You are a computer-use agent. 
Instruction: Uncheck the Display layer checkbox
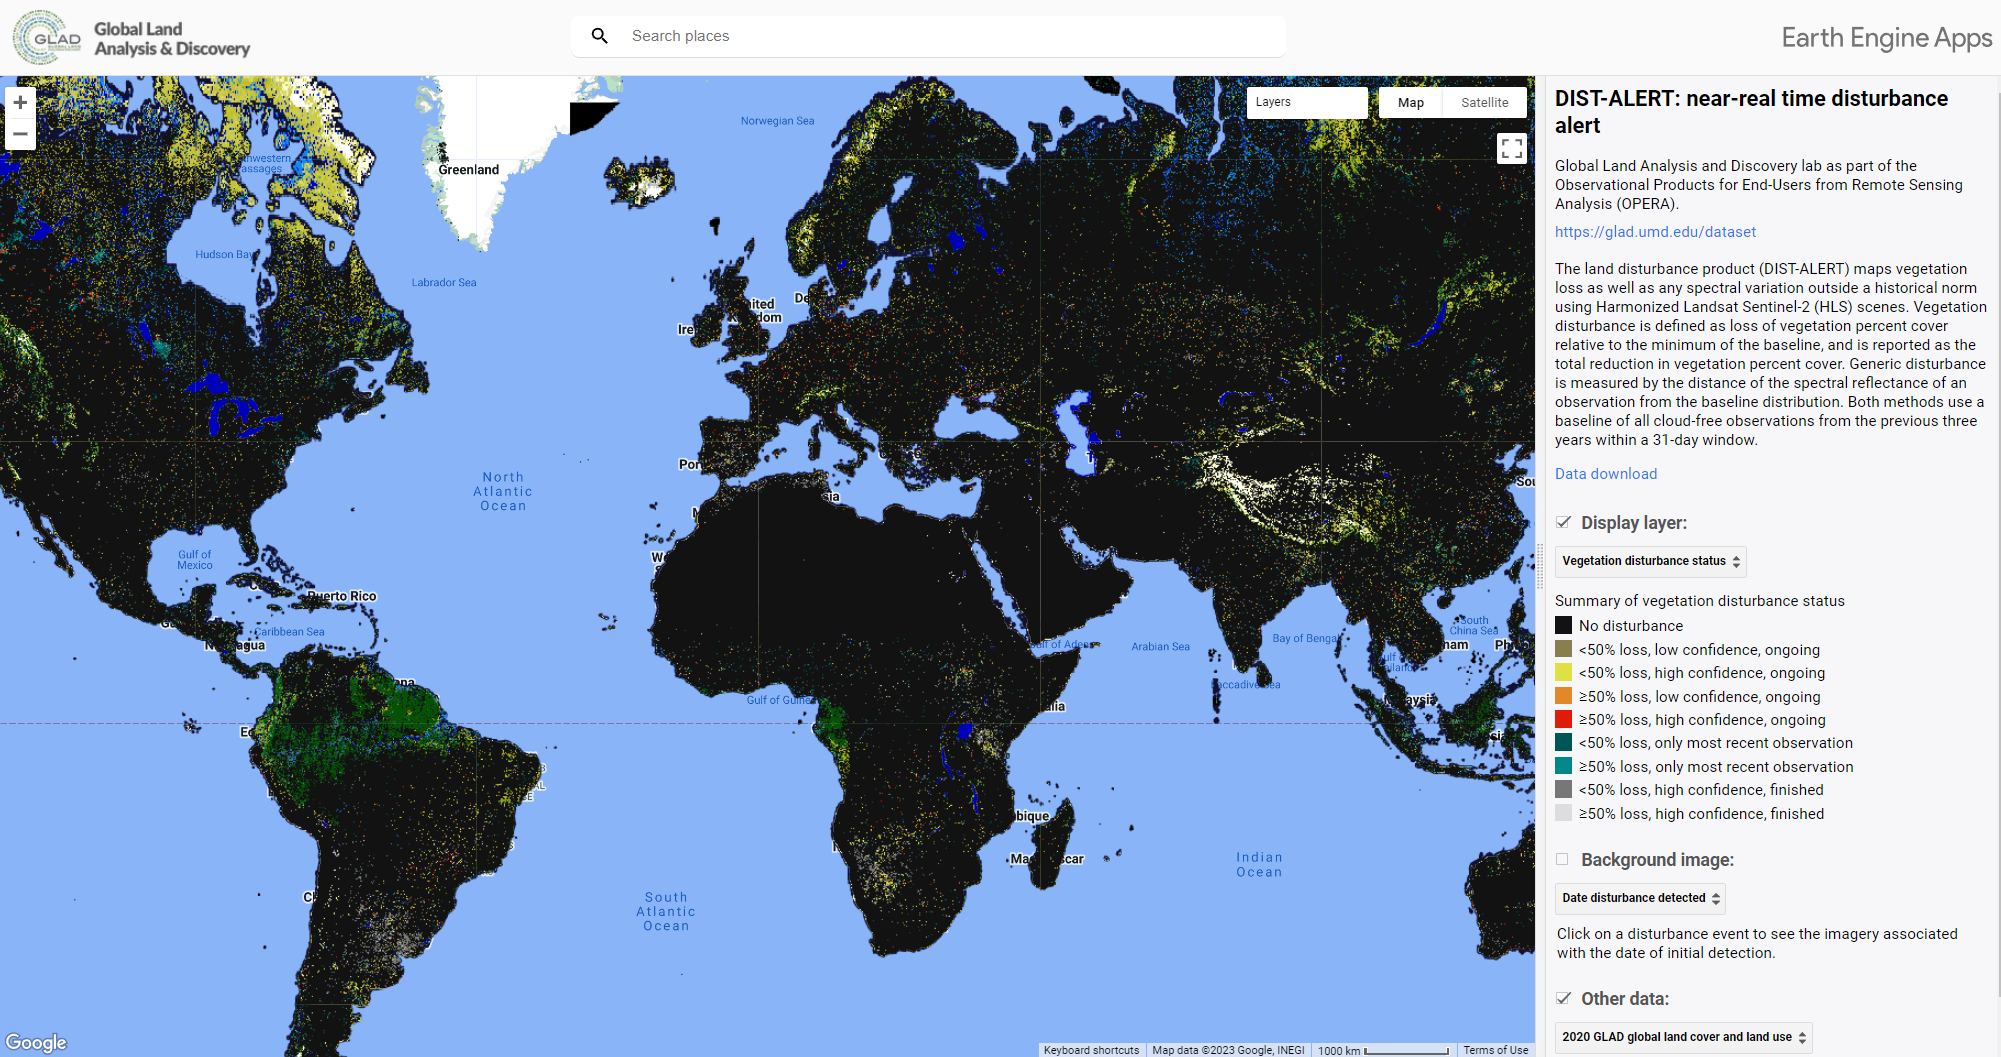coord(1563,522)
